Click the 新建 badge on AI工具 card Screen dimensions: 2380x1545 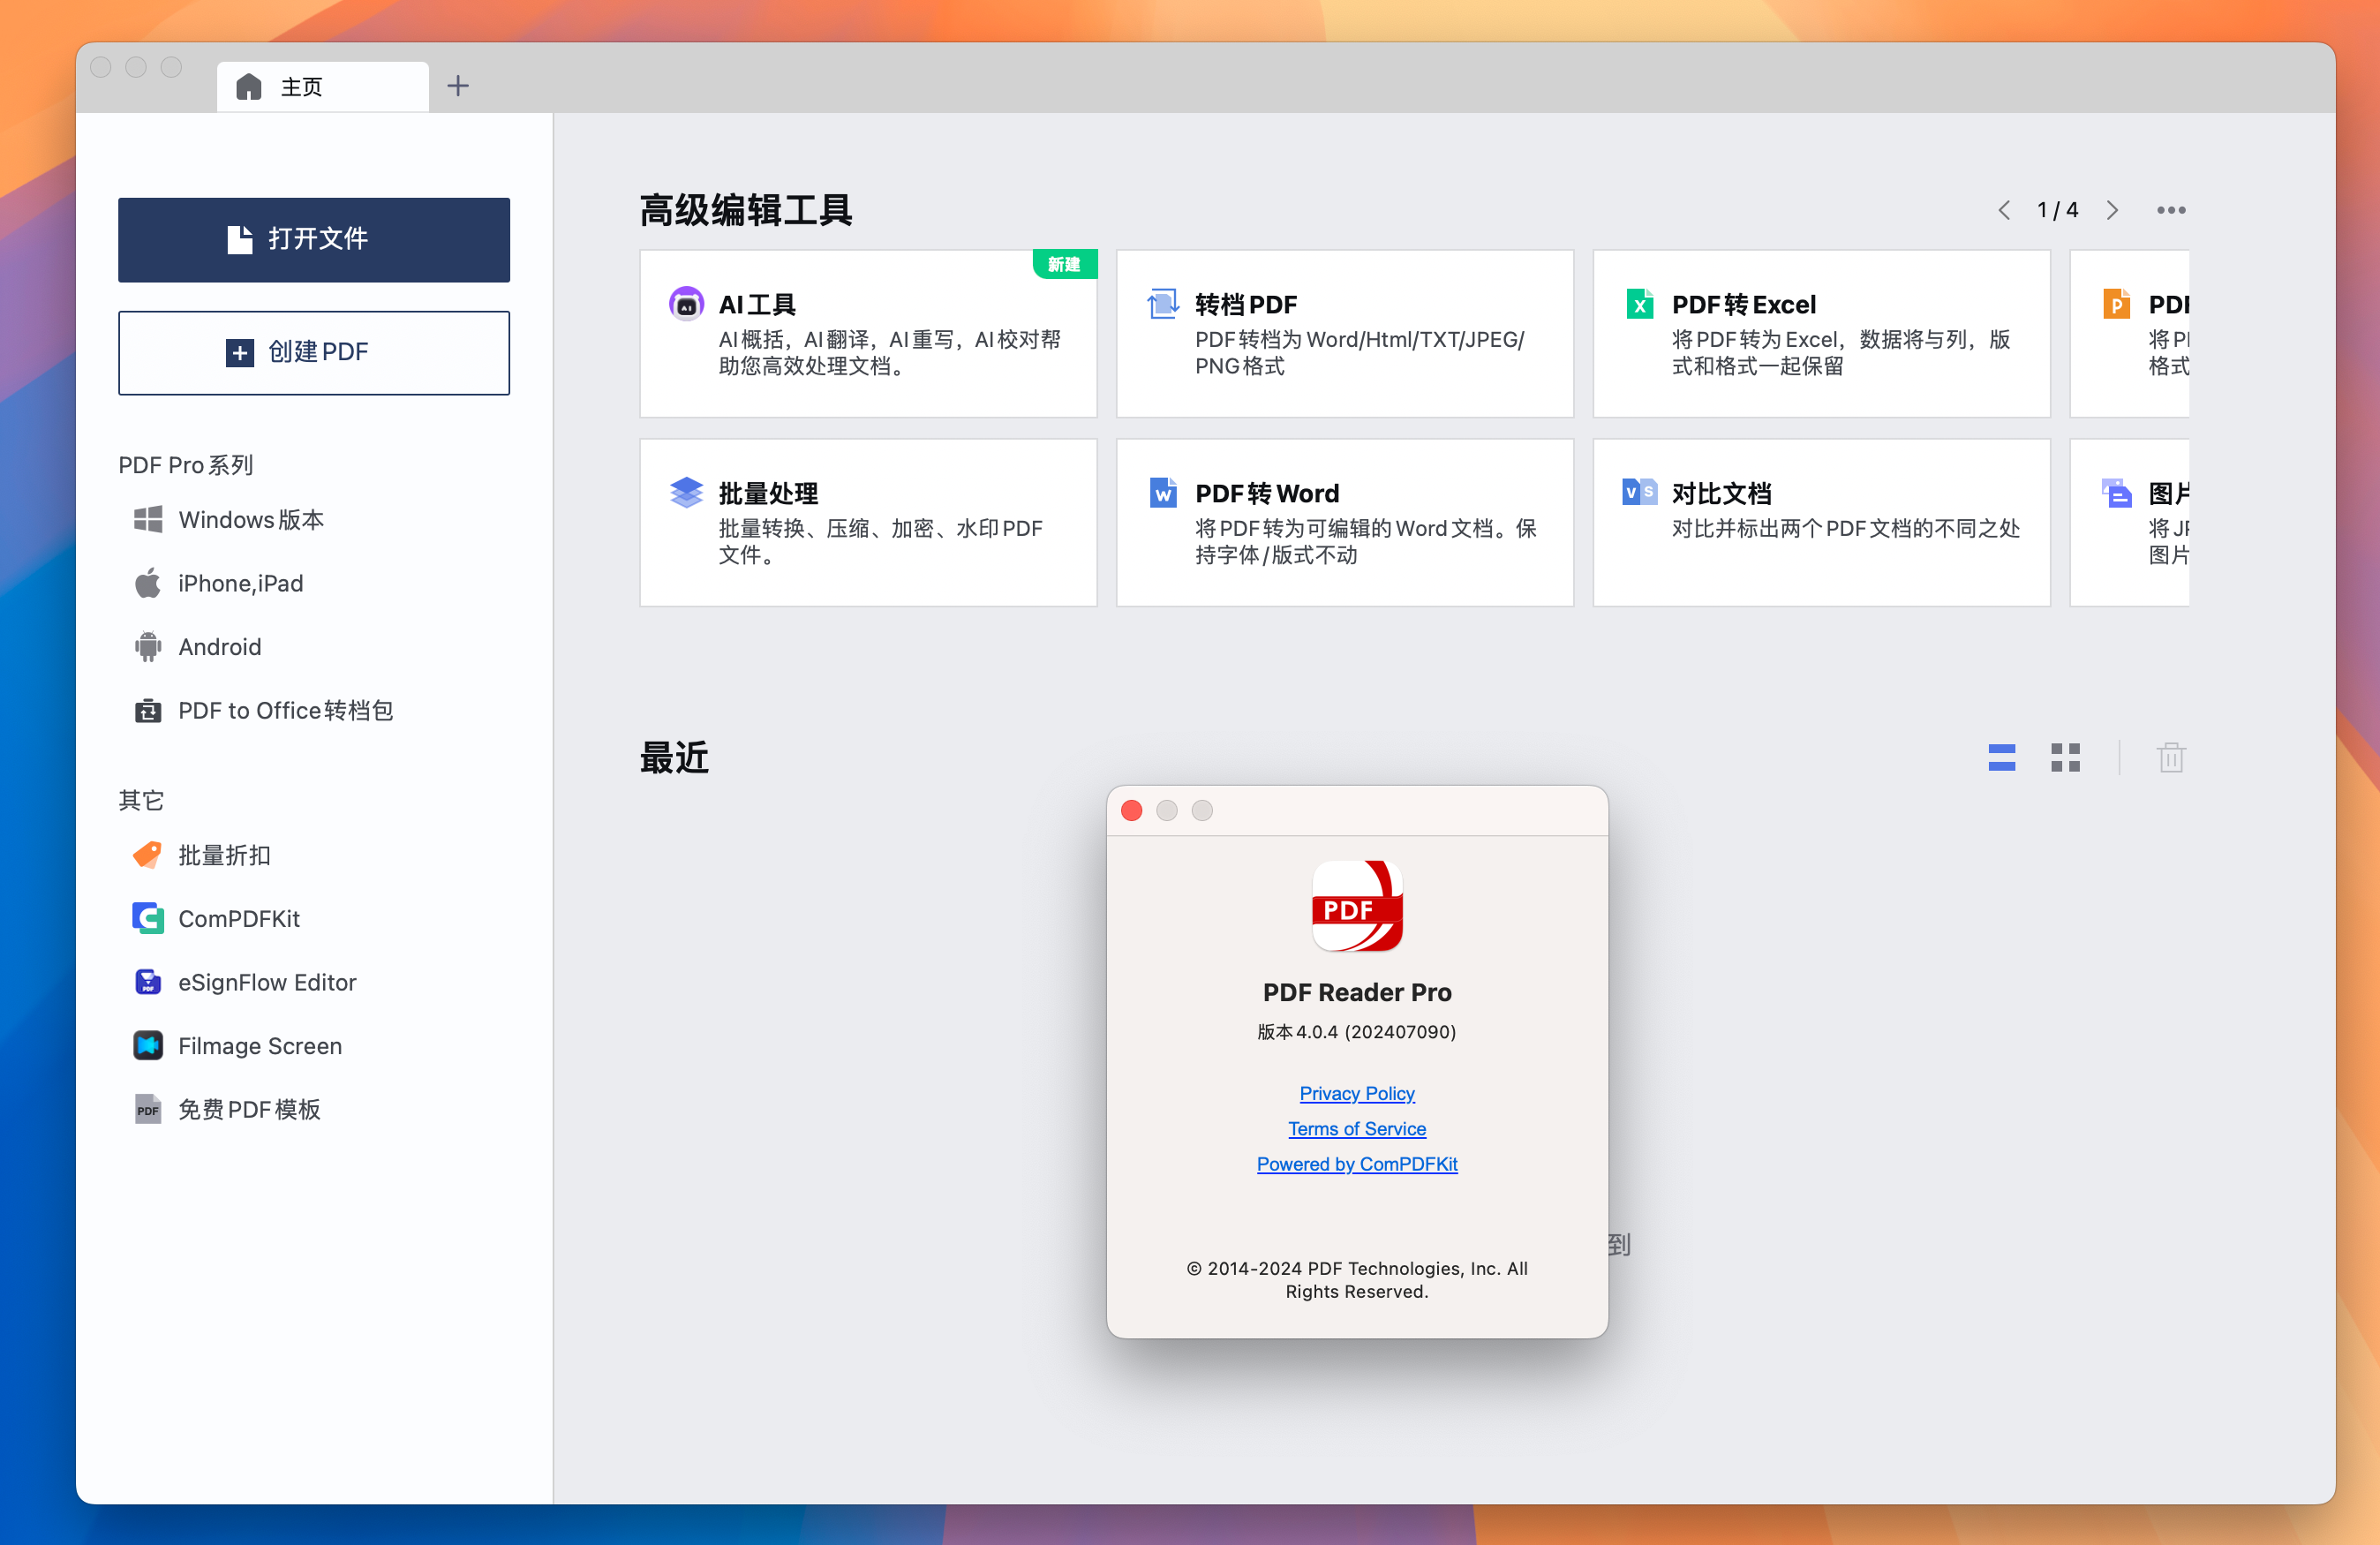tap(1065, 264)
